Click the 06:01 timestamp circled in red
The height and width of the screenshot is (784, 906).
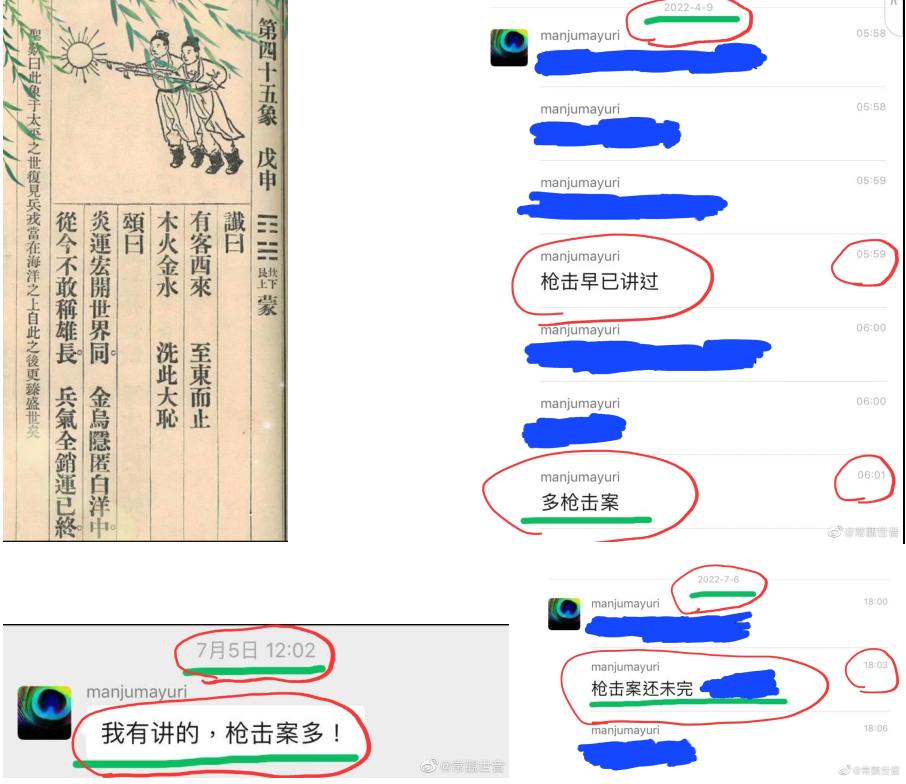click(x=871, y=475)
